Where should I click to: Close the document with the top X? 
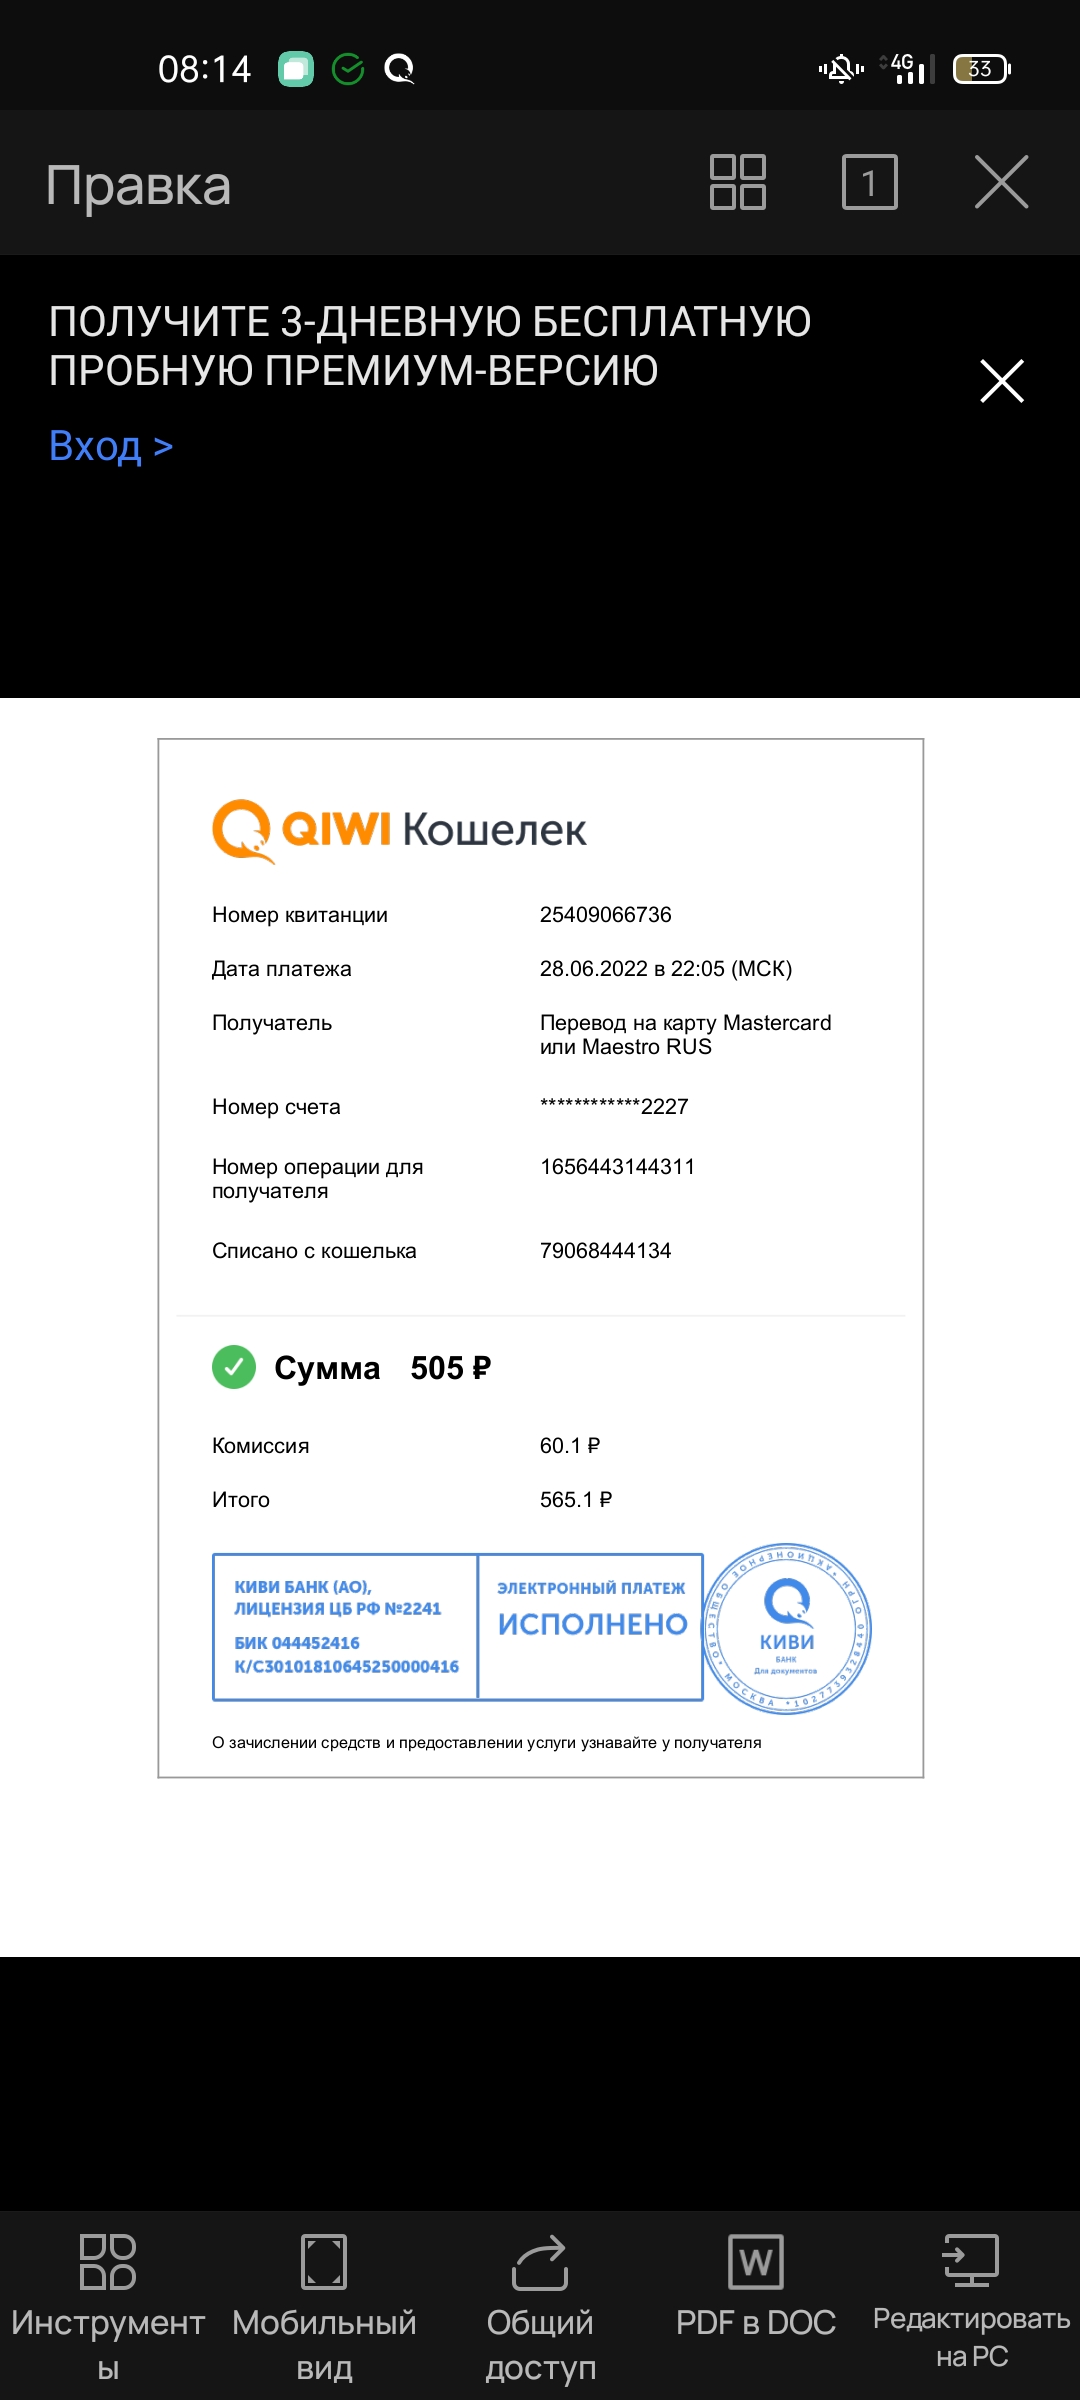point(1002,182)
